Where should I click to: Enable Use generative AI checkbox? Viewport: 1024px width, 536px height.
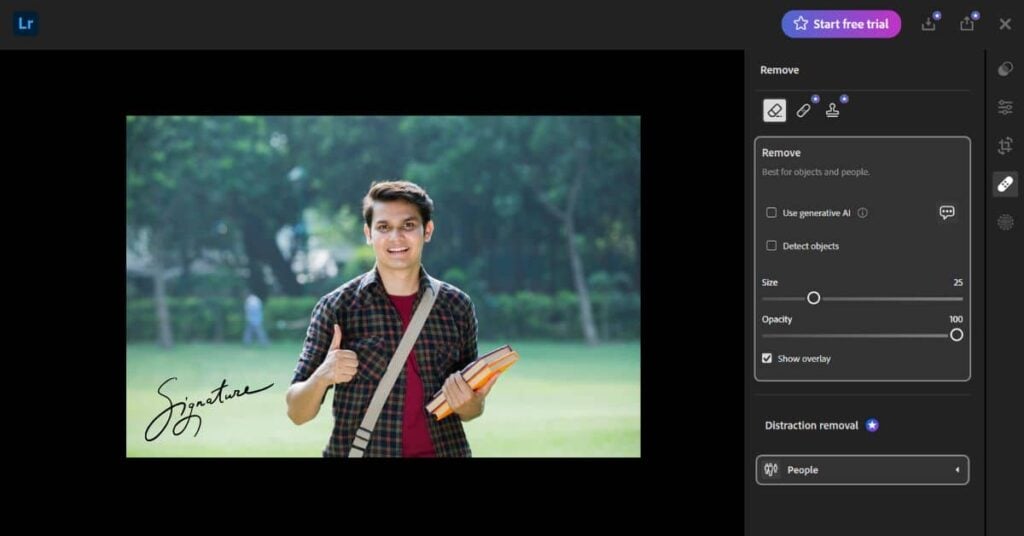(771, 213)
